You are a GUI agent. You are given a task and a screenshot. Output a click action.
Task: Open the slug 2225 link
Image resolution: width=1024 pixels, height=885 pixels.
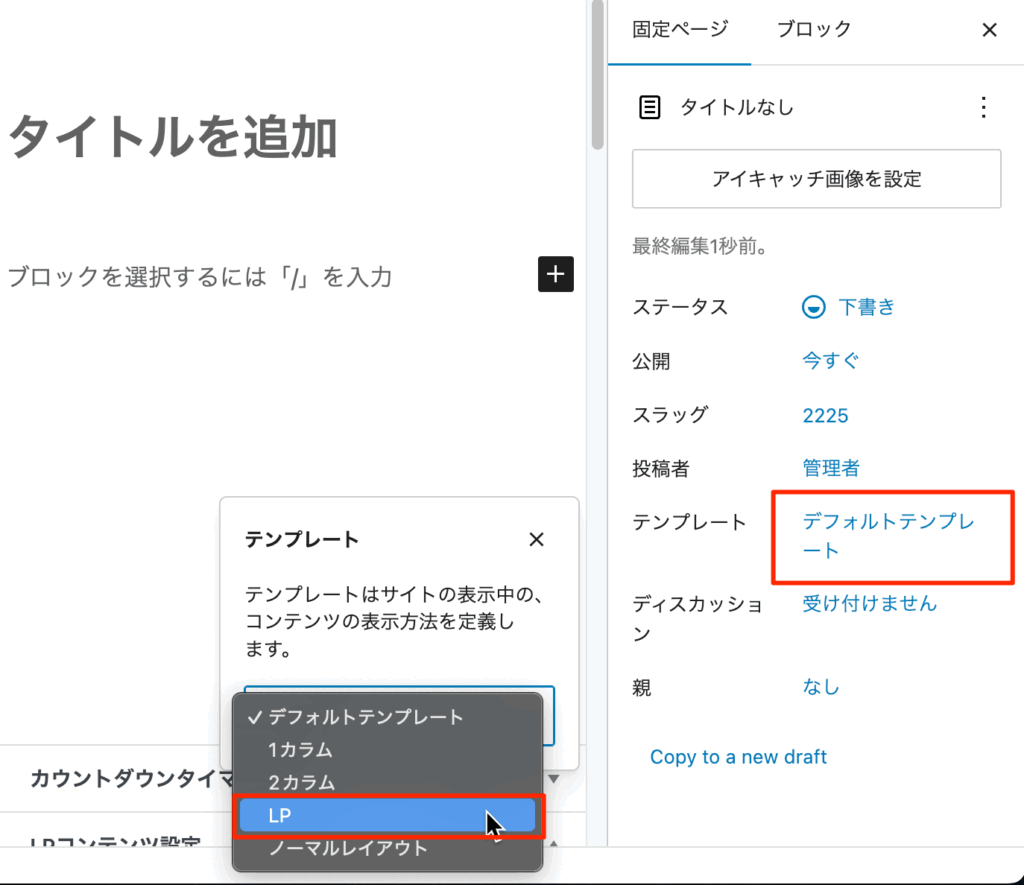[825, 415]
